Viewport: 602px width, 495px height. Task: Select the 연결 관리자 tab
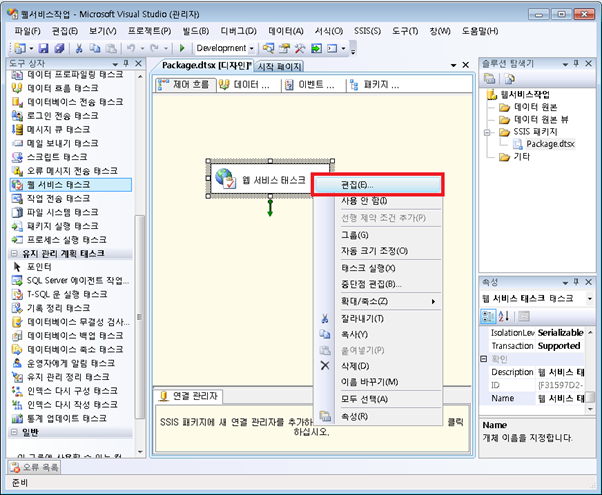coord(189,396)
